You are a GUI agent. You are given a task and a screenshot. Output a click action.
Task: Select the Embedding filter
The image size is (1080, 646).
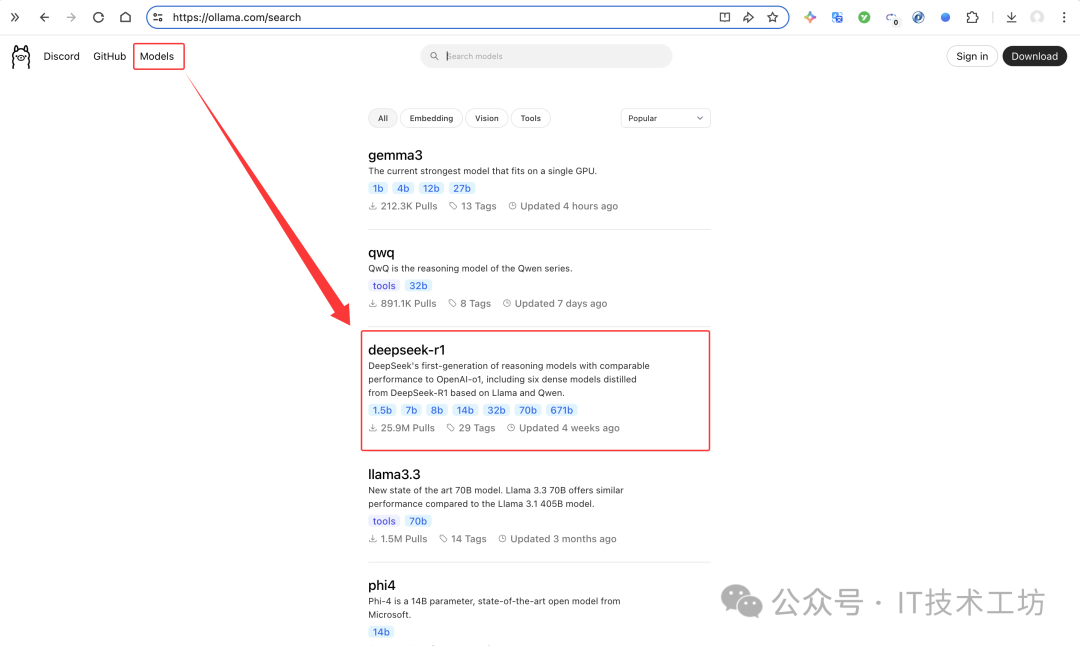[x=431, y=118]
